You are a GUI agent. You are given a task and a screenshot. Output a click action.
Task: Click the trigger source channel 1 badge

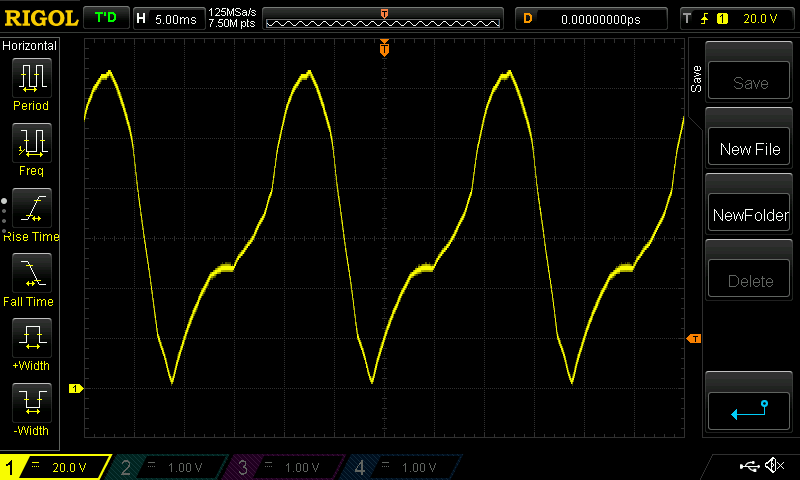point(722,19)
